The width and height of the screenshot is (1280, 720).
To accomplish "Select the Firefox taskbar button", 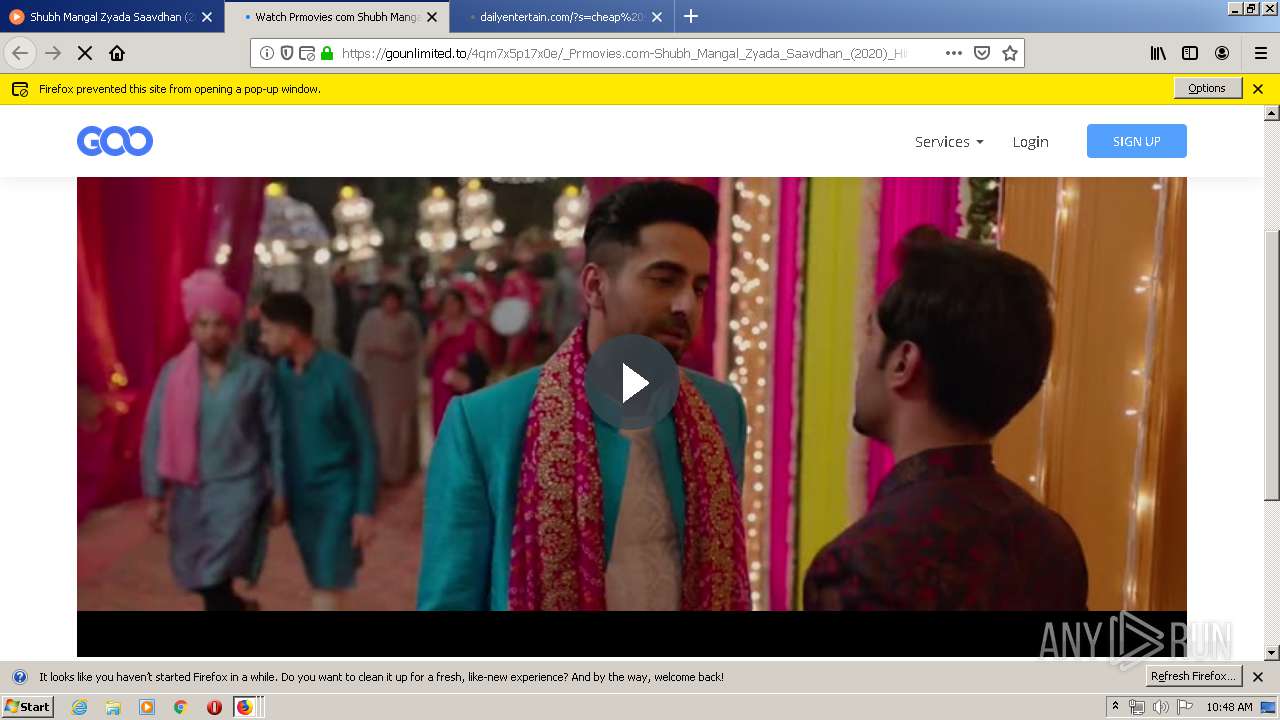I will 248,707.
